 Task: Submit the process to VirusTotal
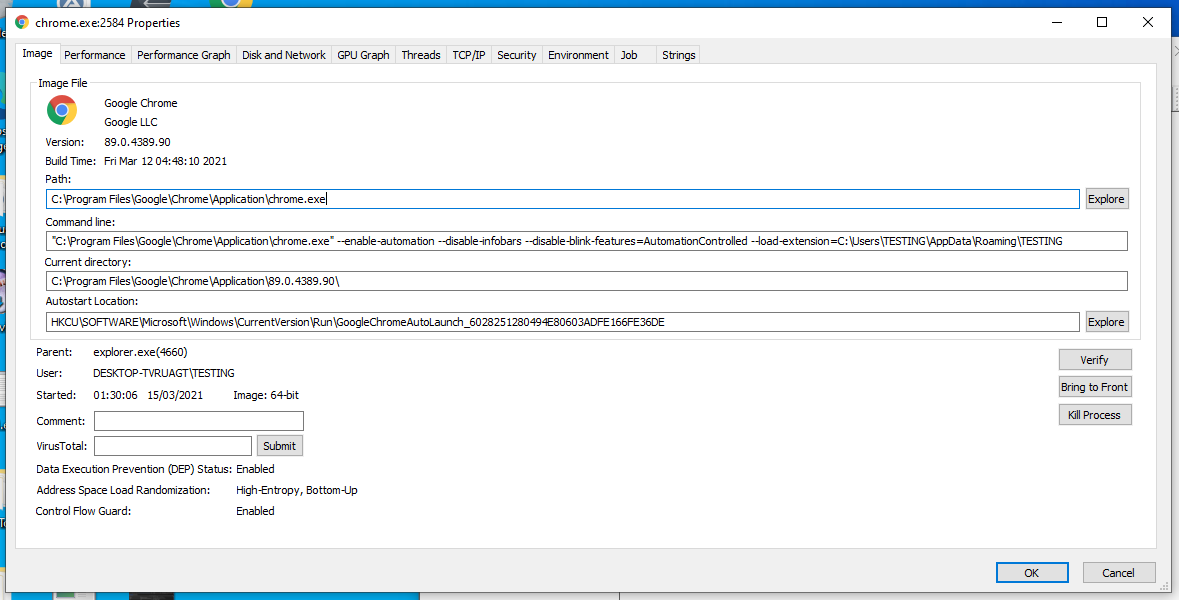(280, 446)
